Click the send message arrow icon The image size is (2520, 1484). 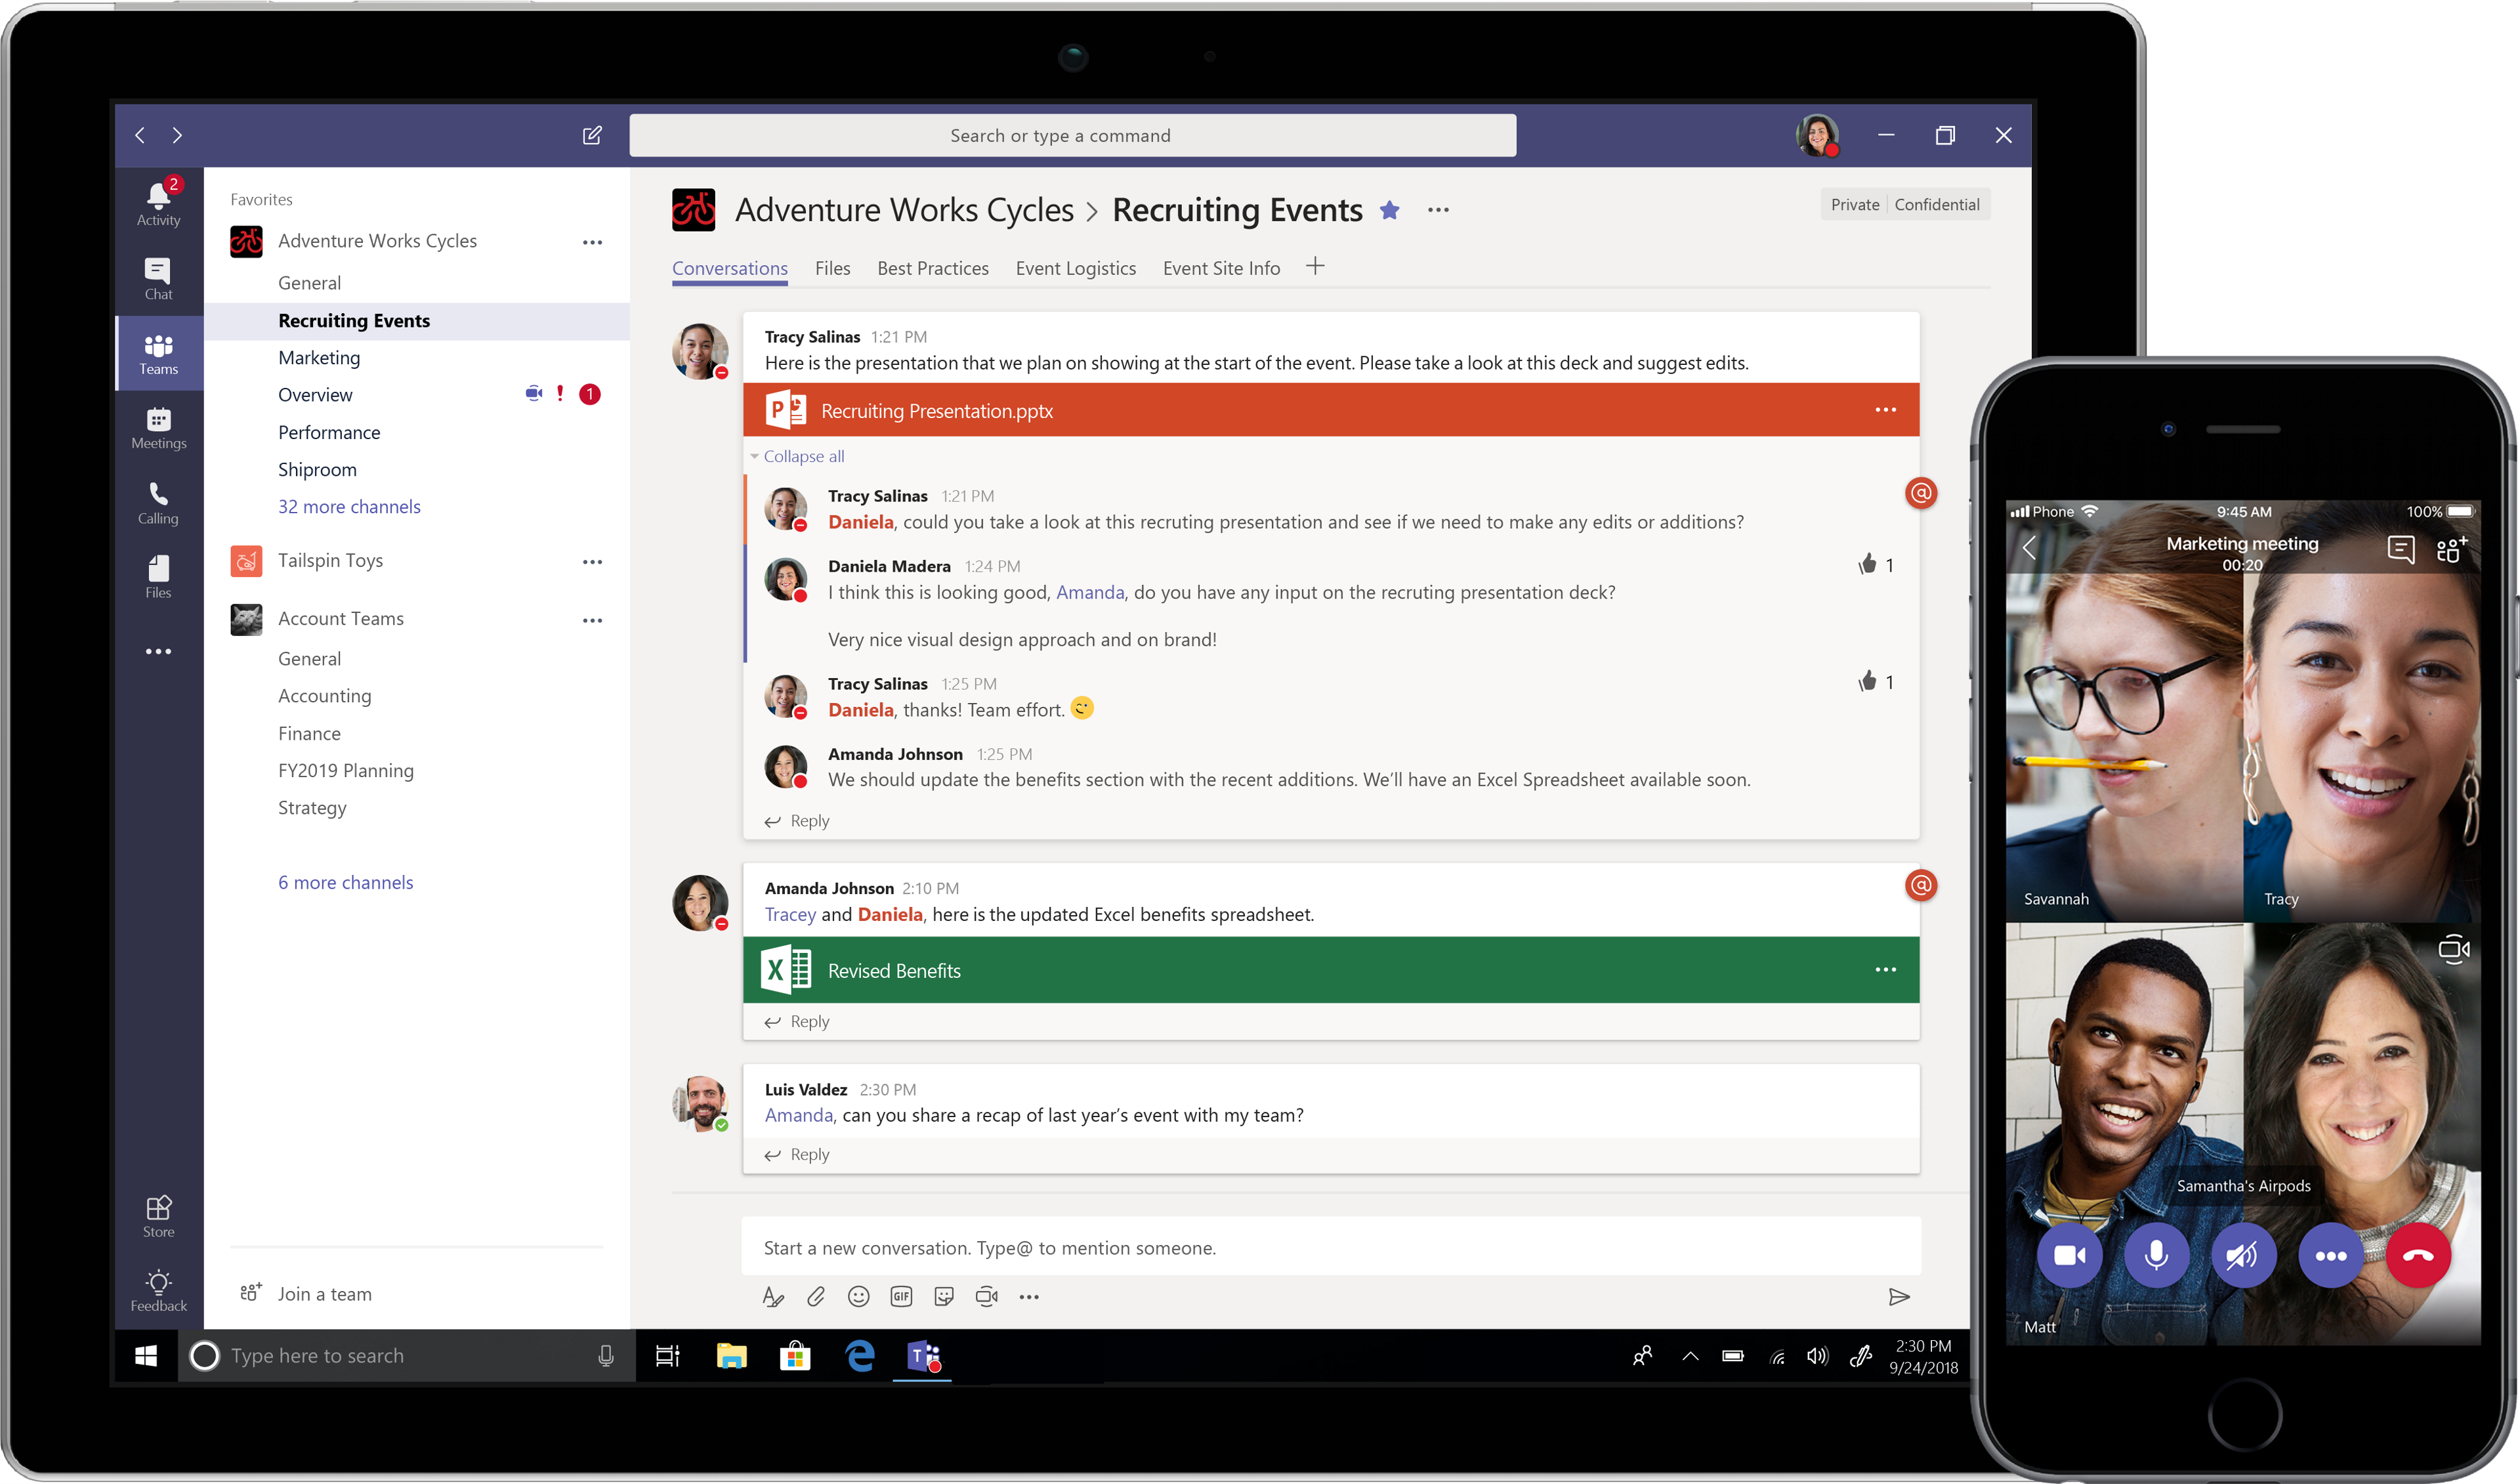pos(1899,1297)
